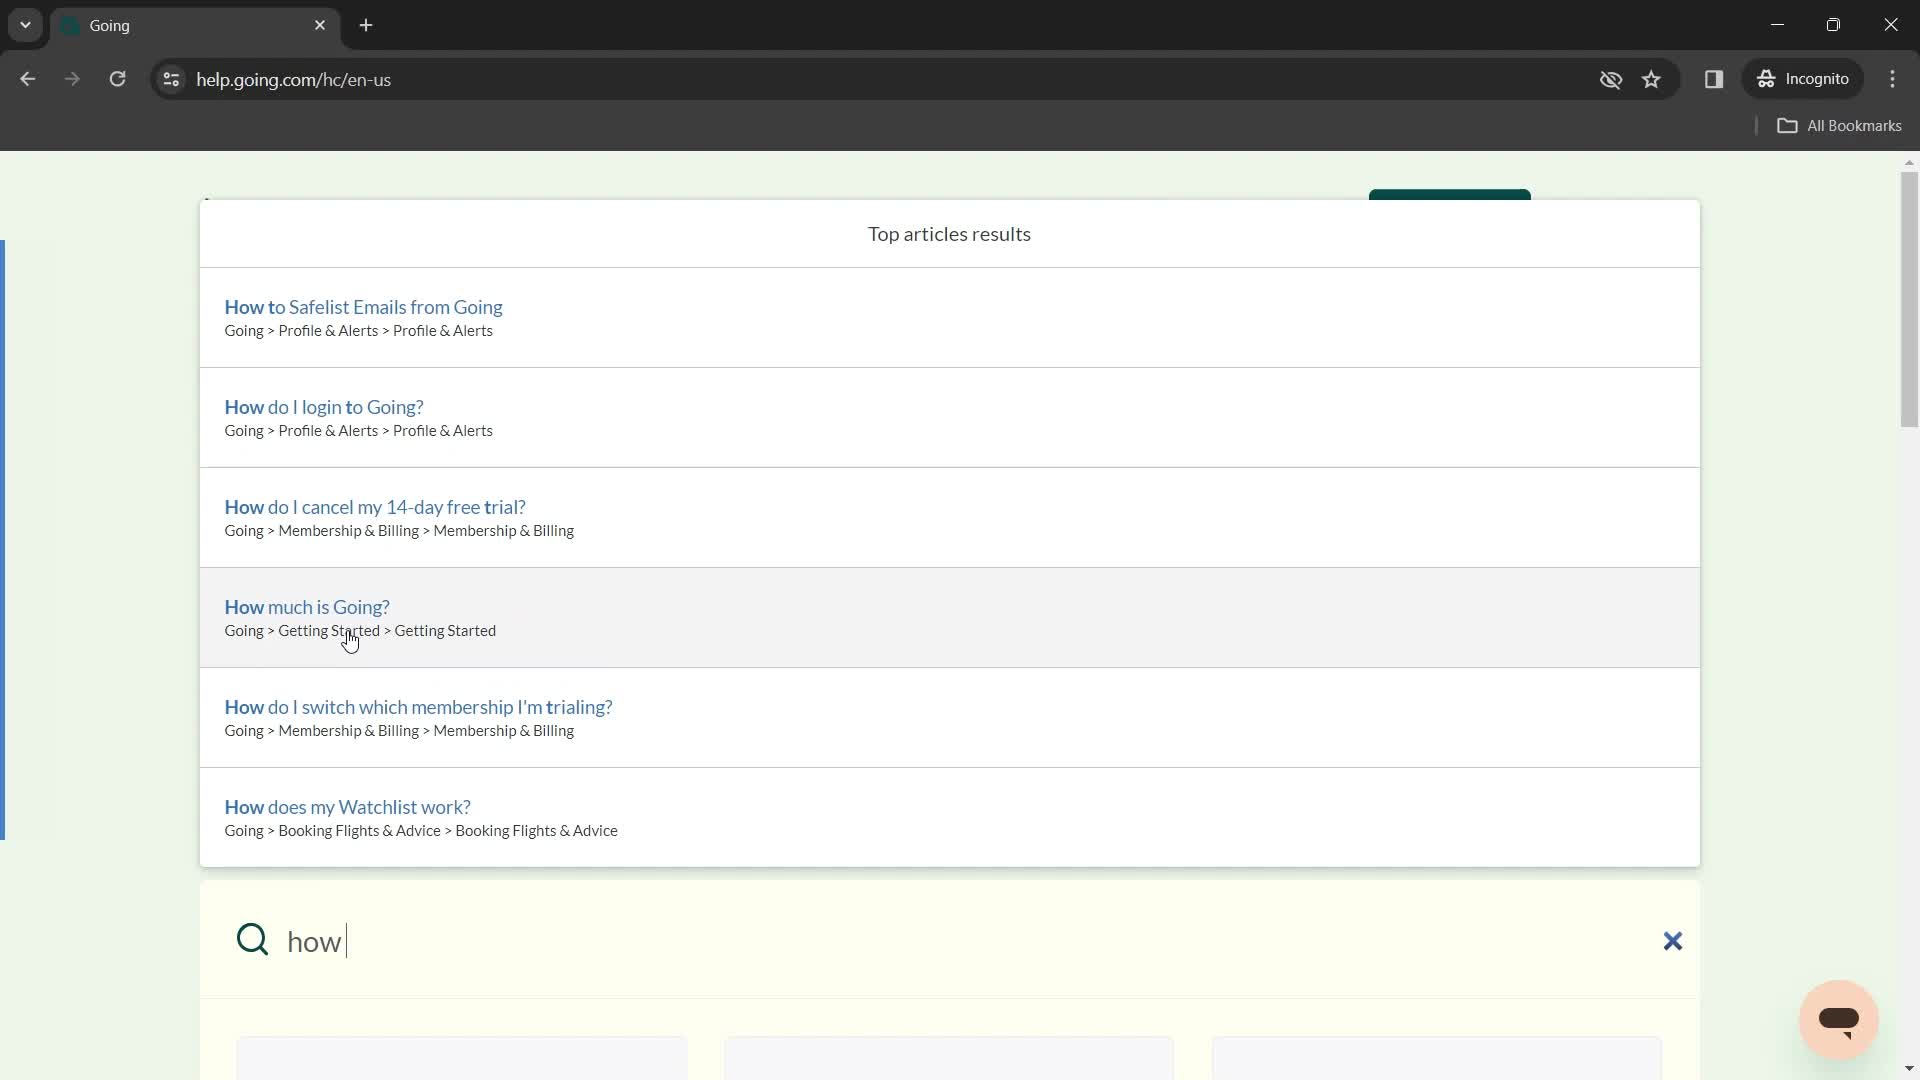Click breadcrumb under 'How much is Going?'

pos(360,631)
